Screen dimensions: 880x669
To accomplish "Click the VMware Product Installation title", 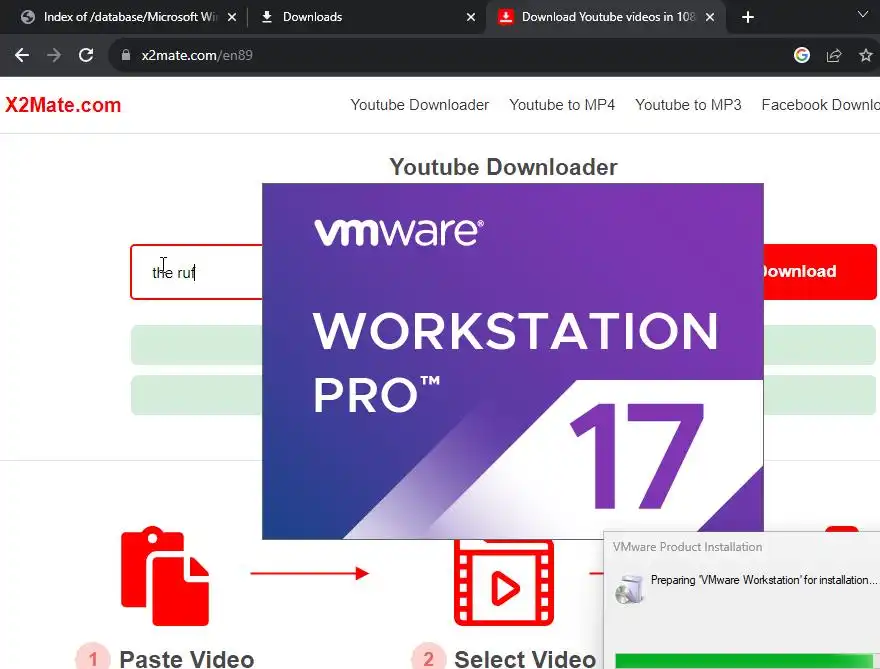I will [x=687, y=547].
